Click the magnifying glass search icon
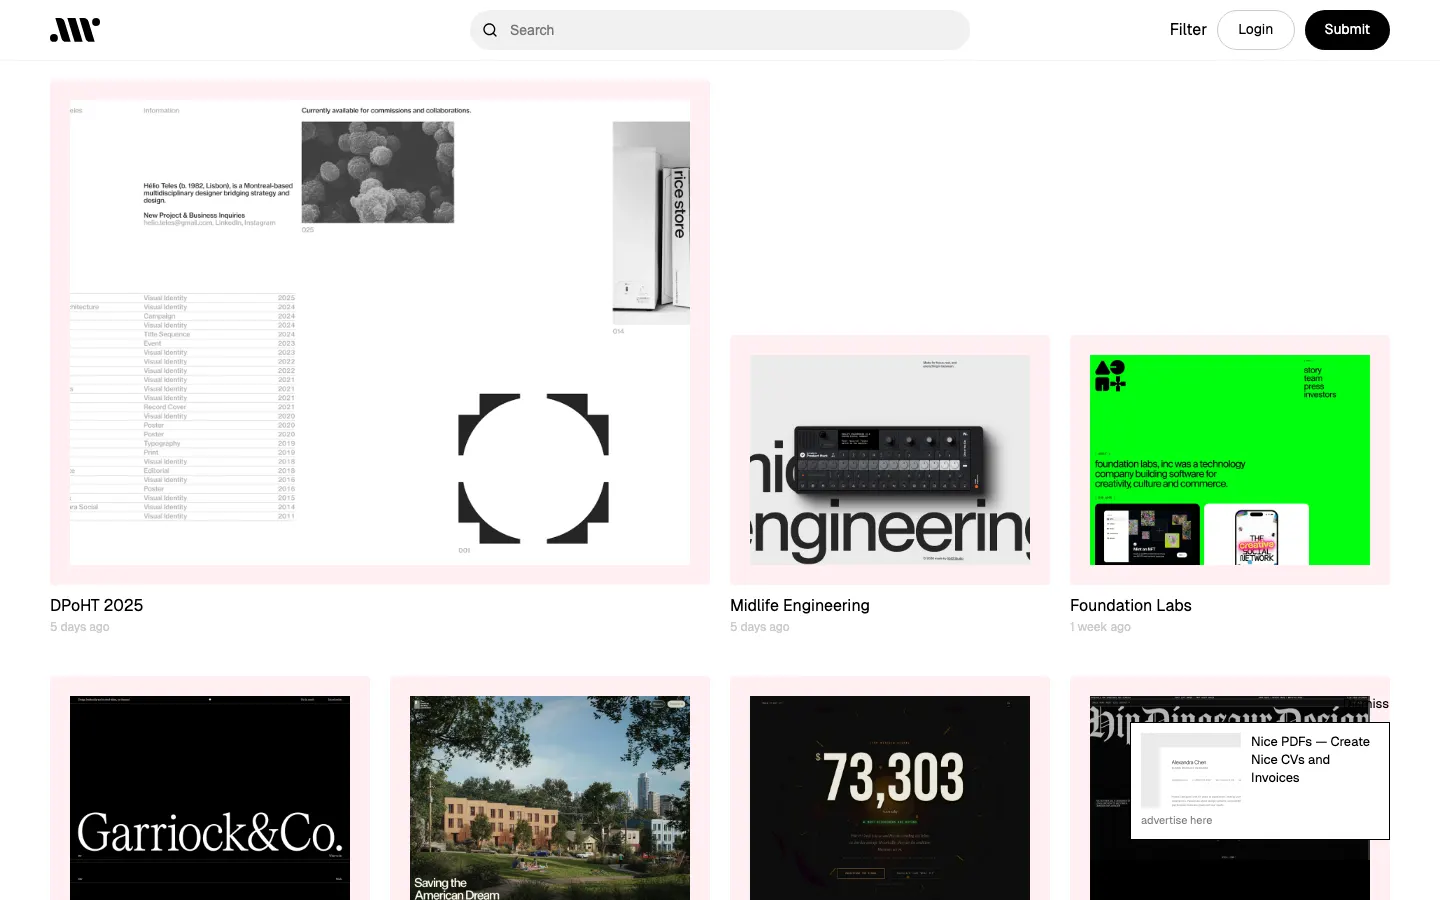The image size is (1440, 900). [x=490, y=30]
